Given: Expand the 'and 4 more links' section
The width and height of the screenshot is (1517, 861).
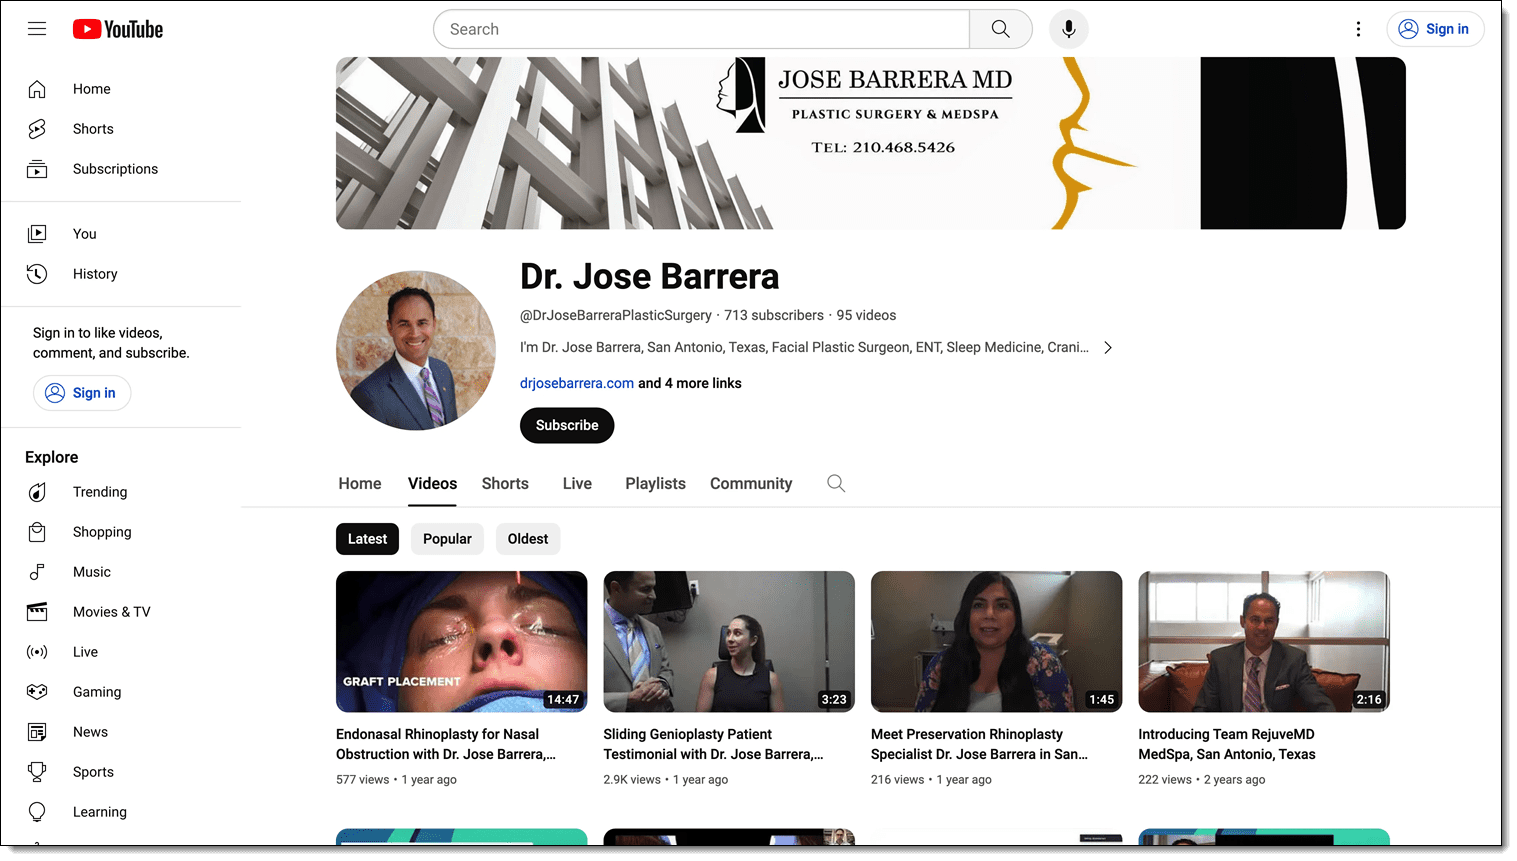Looking at the screenshot, I should tap(690, 383).
